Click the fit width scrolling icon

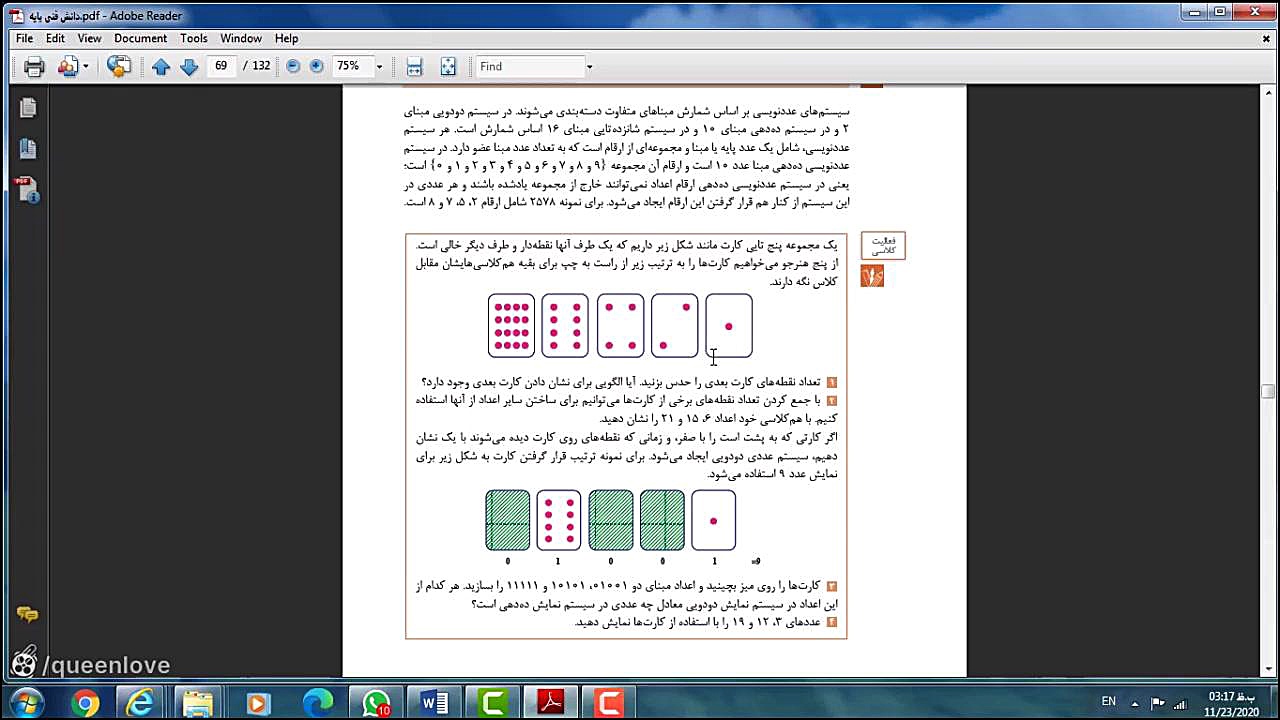[414, 67]
